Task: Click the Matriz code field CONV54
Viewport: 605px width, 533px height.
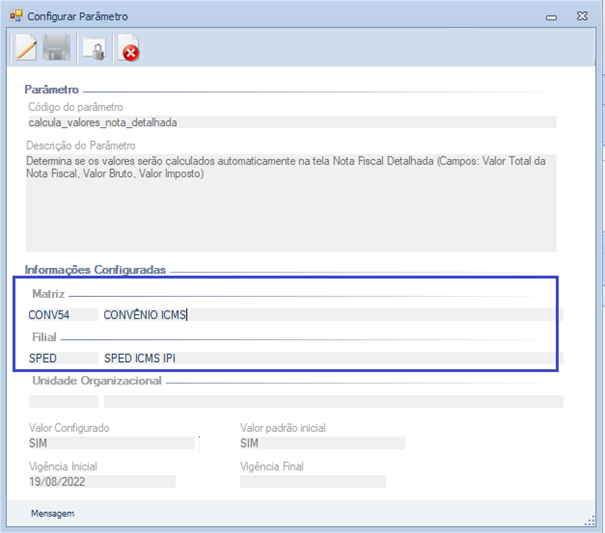Action: tap(62, 315)
